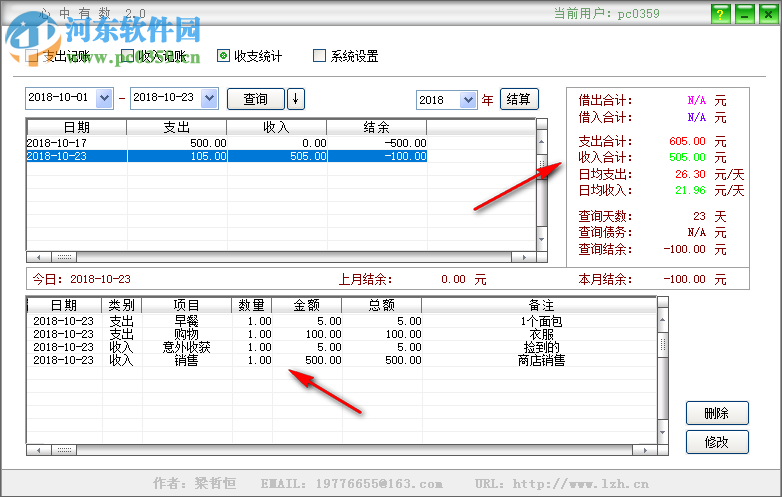Click the 支出合计 605.00 value
Image resolution: width=782 pixels, height=497 pixels.
click(x=687, y=142)
